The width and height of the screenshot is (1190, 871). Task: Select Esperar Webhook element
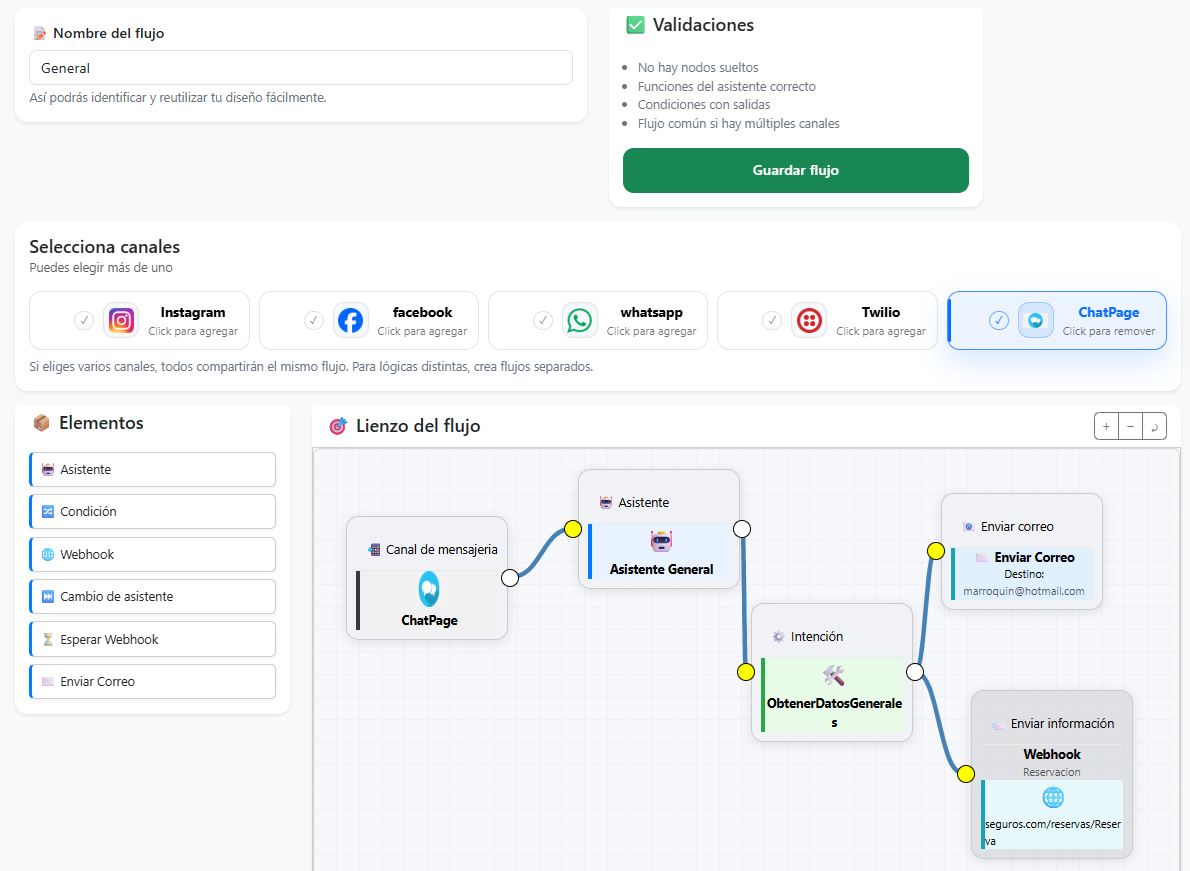pos(153,639)
